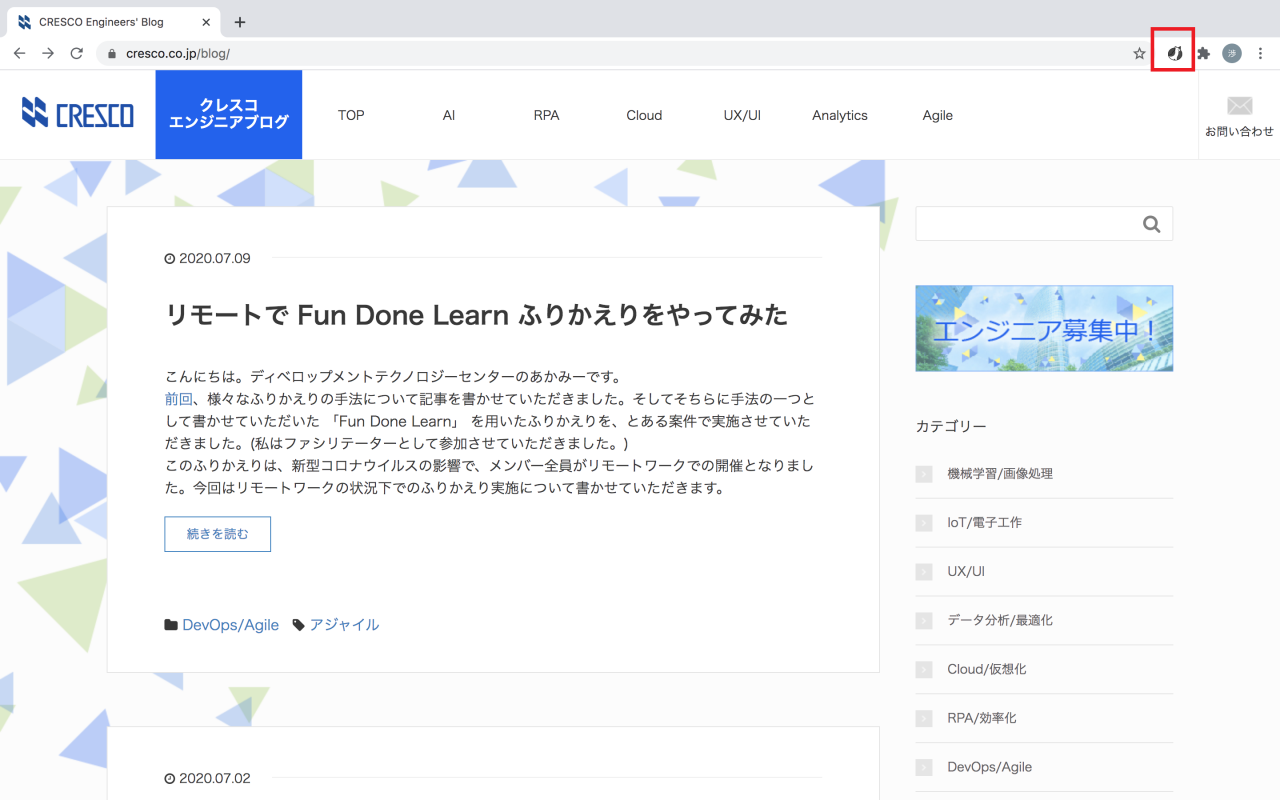Open the DevOps/Agile category link under article
Image resolution: width=1280 pixels, height=800 pixels.
pyautogui.click(x=230, y=625)
